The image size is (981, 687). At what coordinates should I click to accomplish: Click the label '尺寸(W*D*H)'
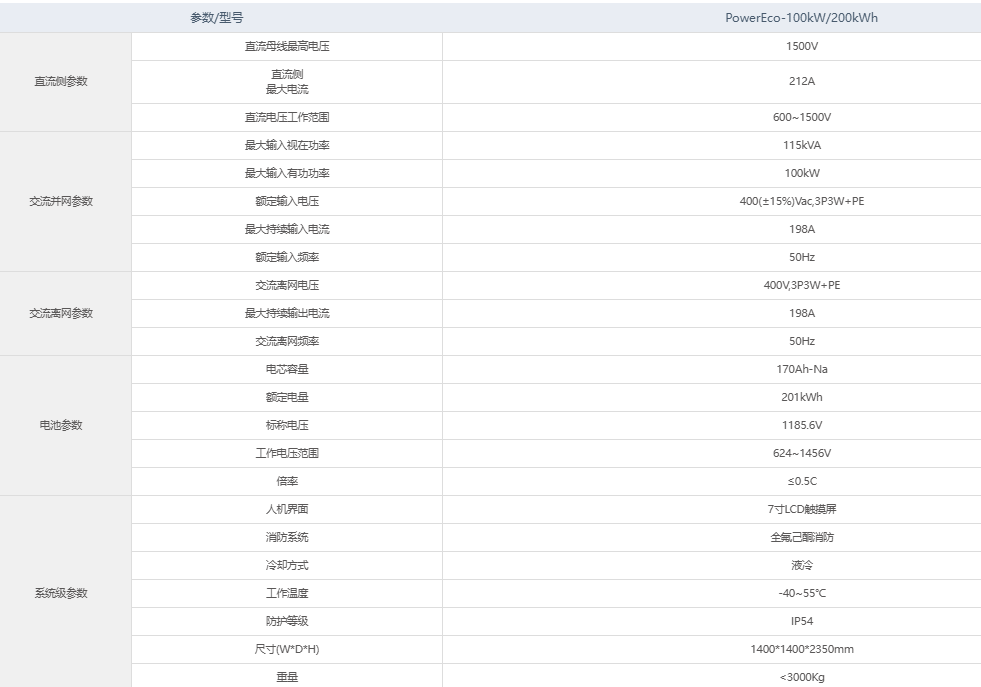click(x=287, y=650)
